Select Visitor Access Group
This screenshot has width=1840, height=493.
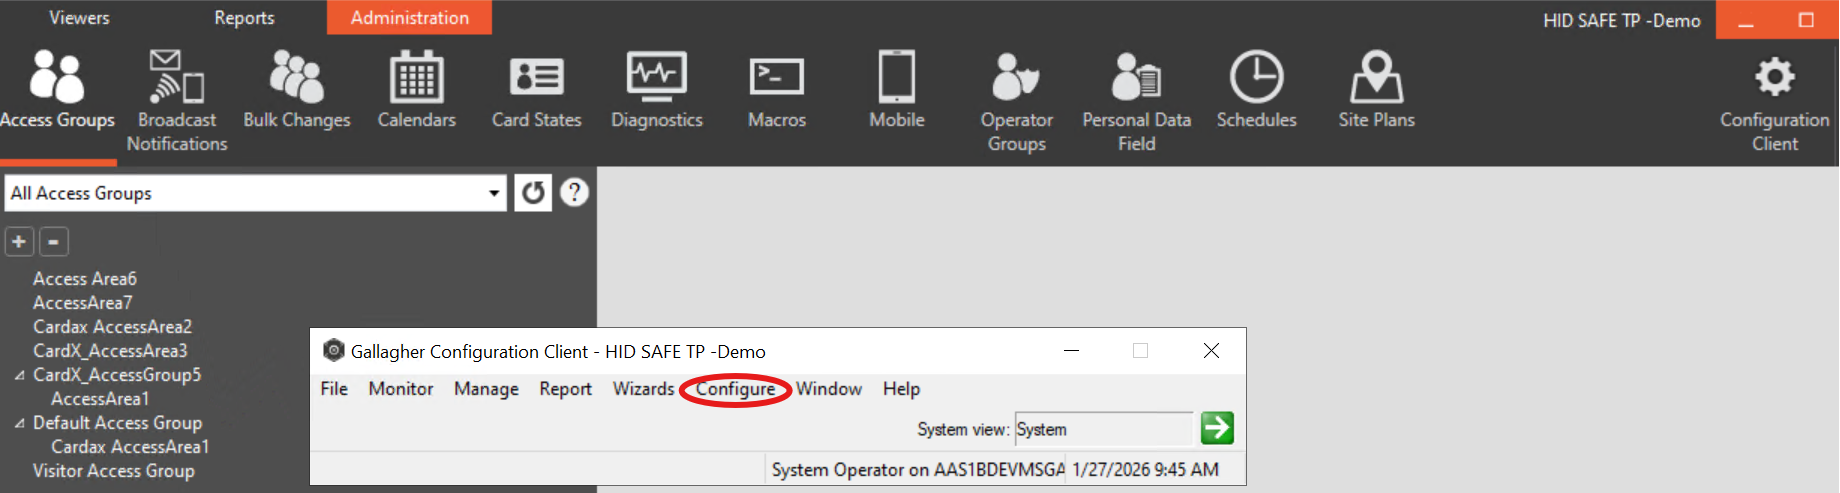point(113,471)
